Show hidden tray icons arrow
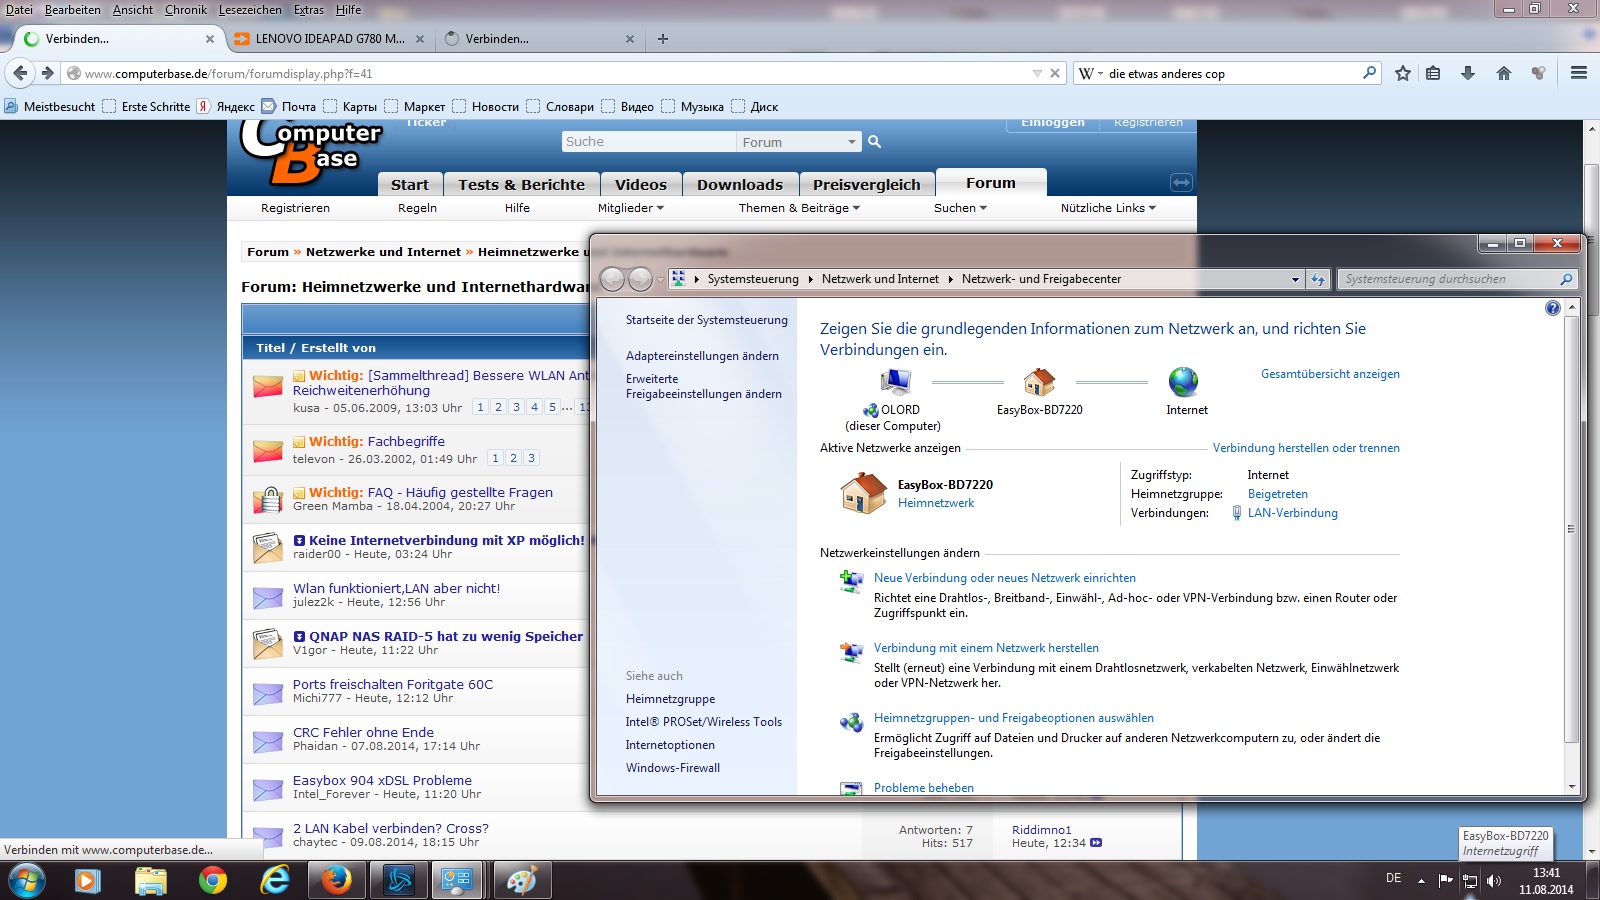 pos(1421,881)
